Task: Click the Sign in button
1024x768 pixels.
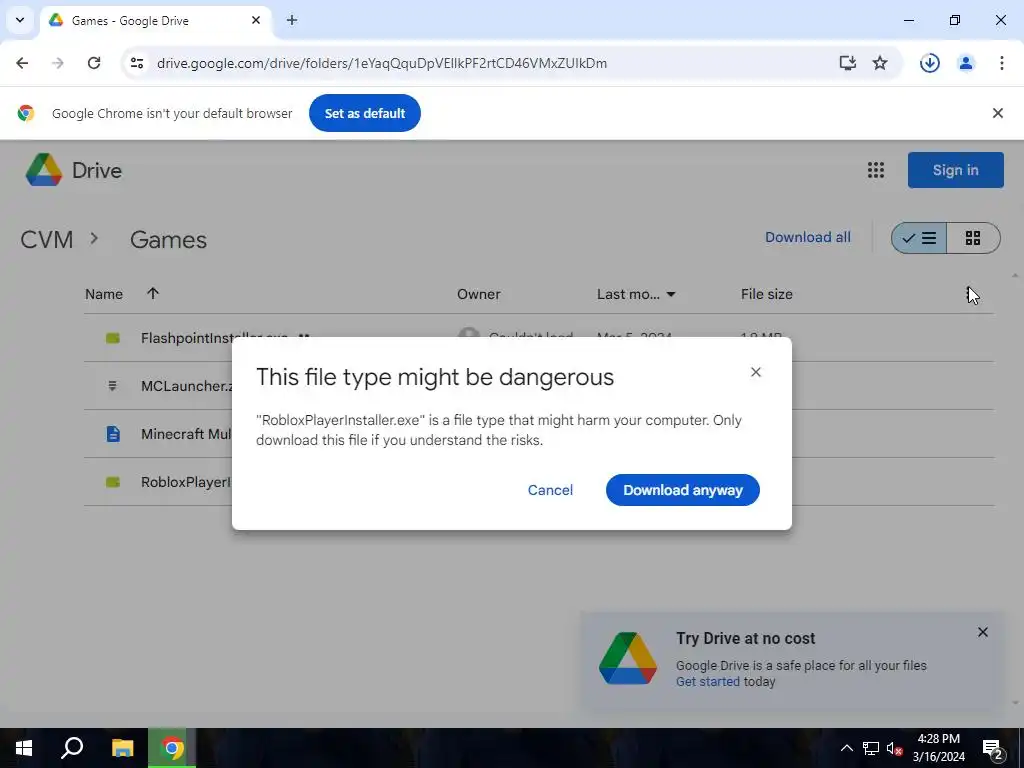Action: (x=955, y=170)
